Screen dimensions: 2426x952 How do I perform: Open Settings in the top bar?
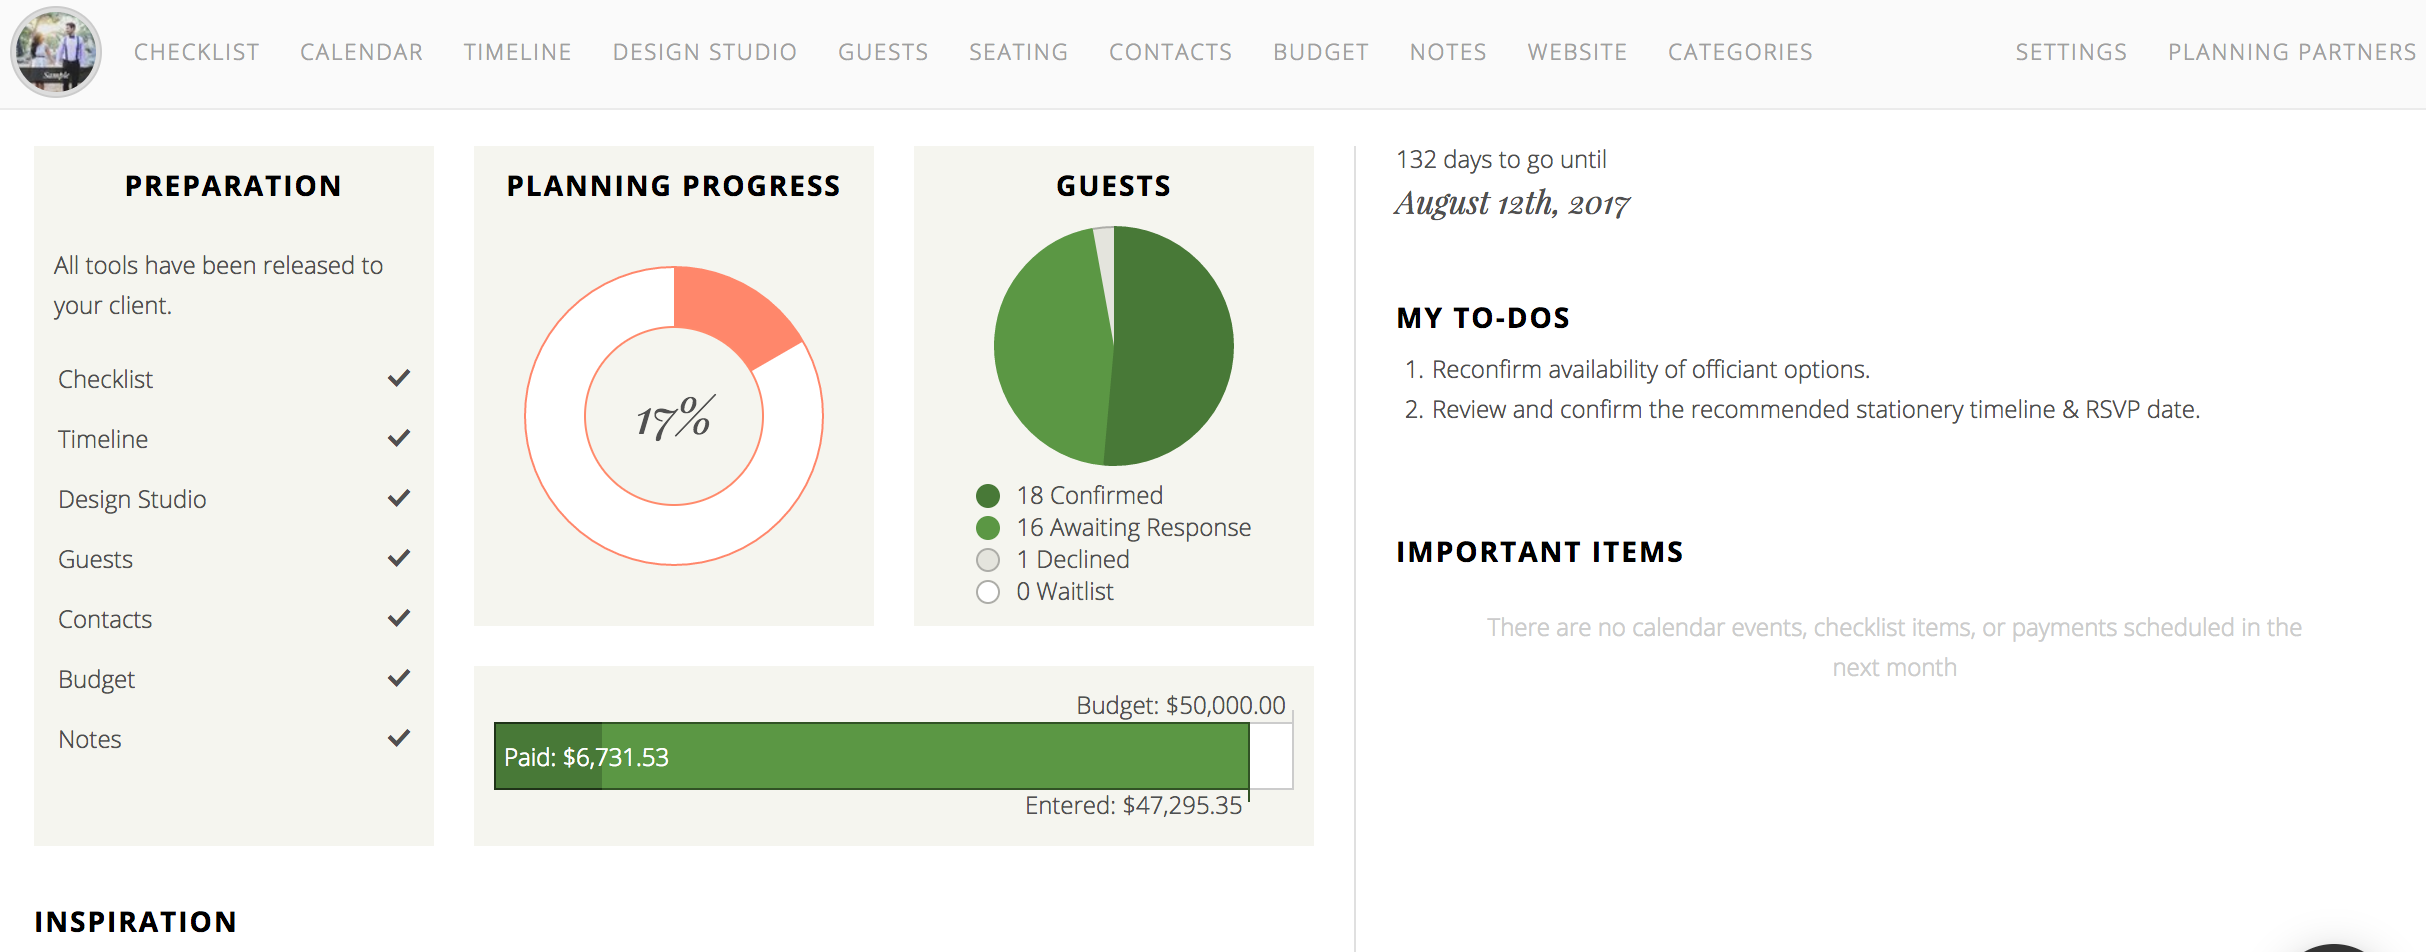coord(2071,52)
